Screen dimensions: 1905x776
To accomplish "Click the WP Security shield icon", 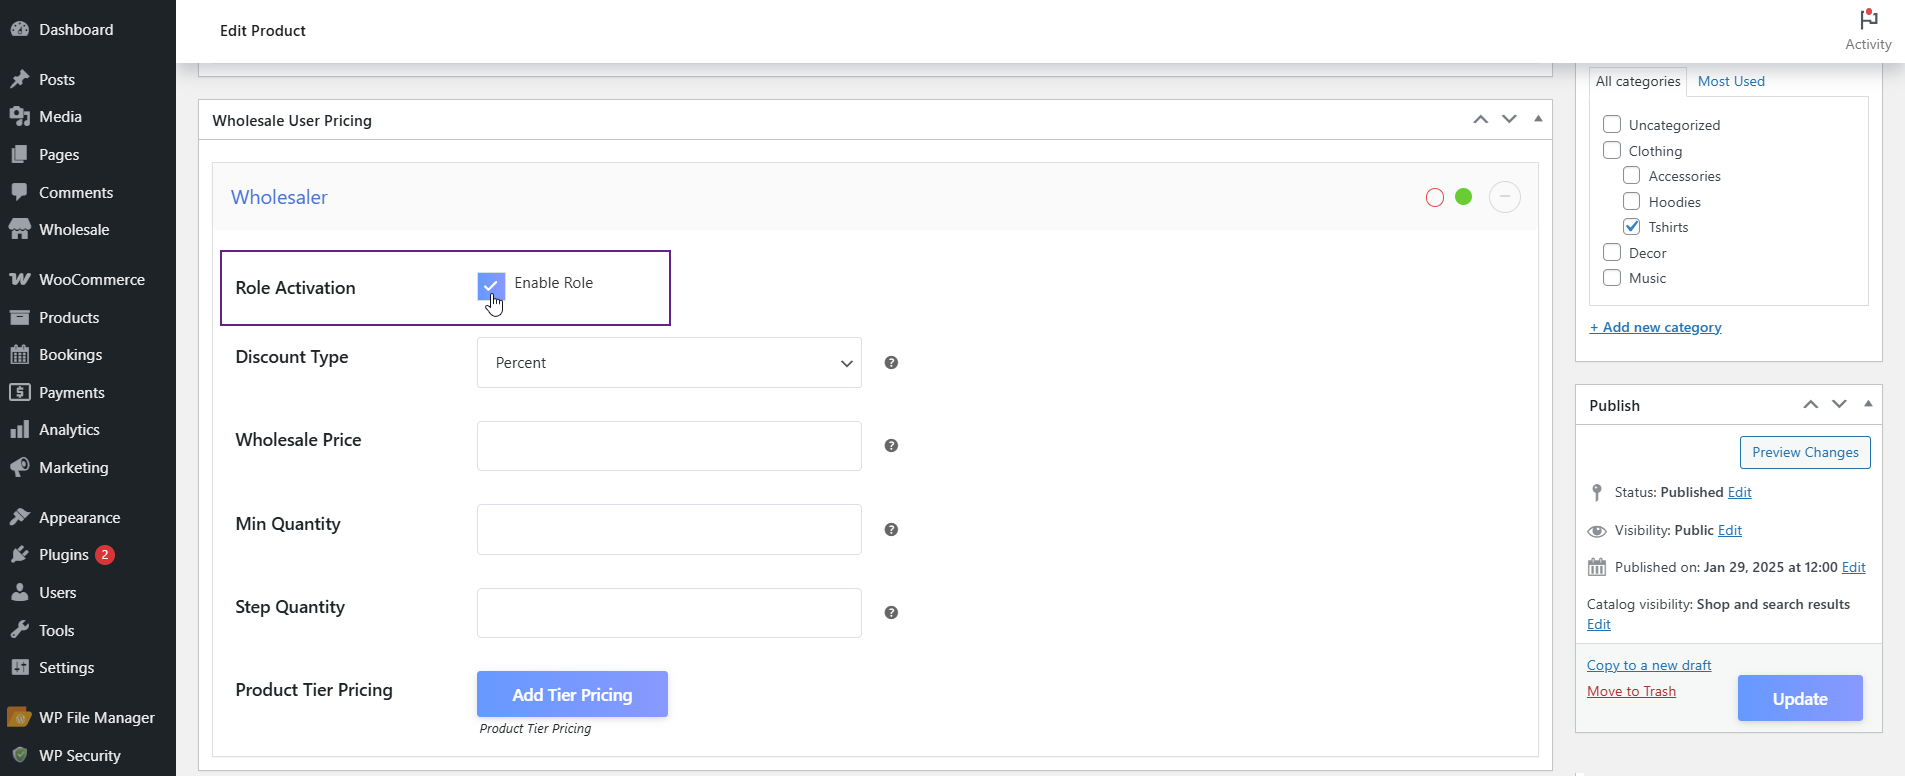I will [x=19, y=755].
